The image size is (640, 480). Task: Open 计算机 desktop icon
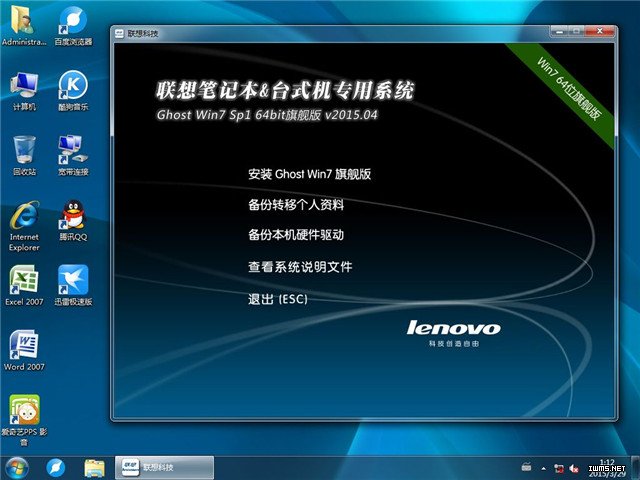[24, 91]
